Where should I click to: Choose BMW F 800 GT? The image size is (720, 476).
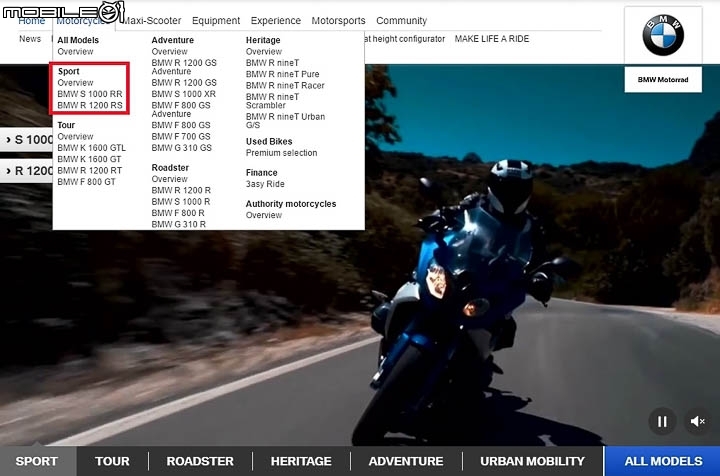[86, 182]
